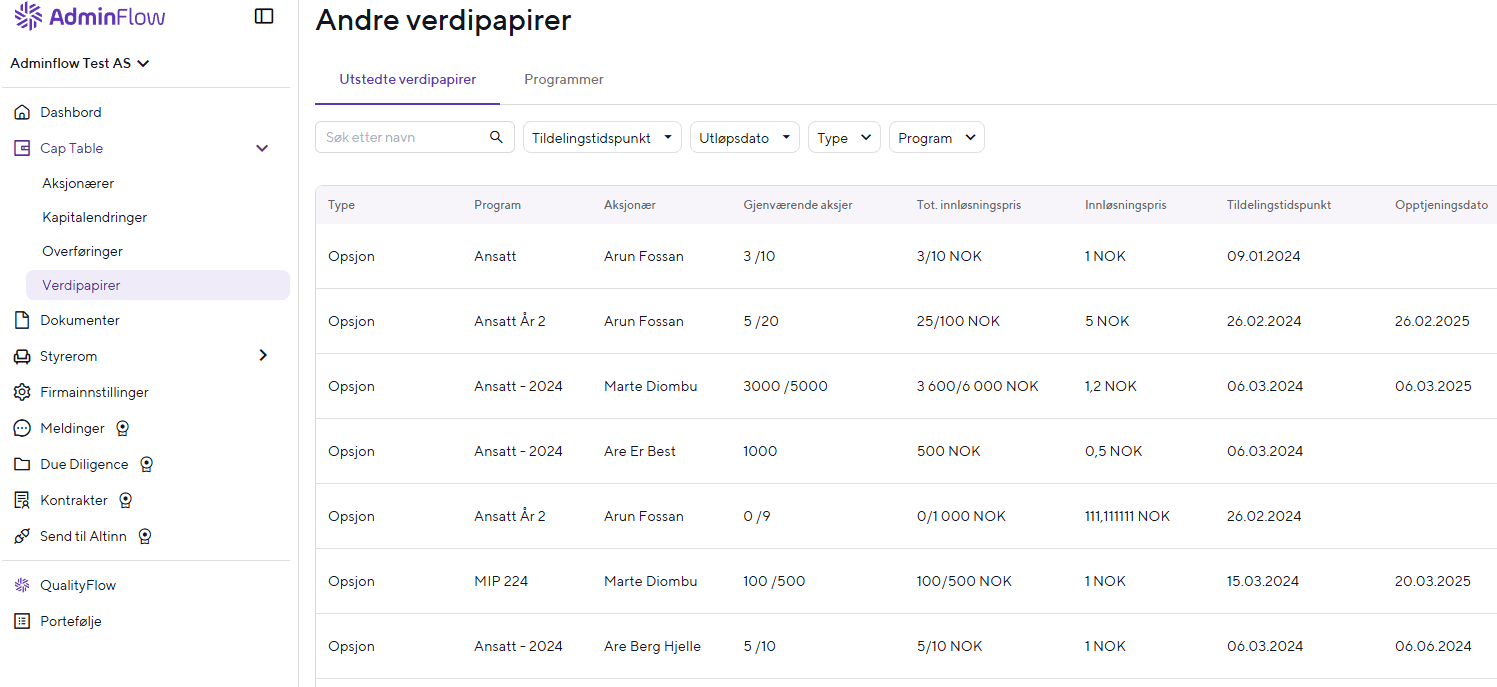This screenshot has width=1497, height=687.
Task: Switch to the Programmer tab
Action: (x=564, y=79)
